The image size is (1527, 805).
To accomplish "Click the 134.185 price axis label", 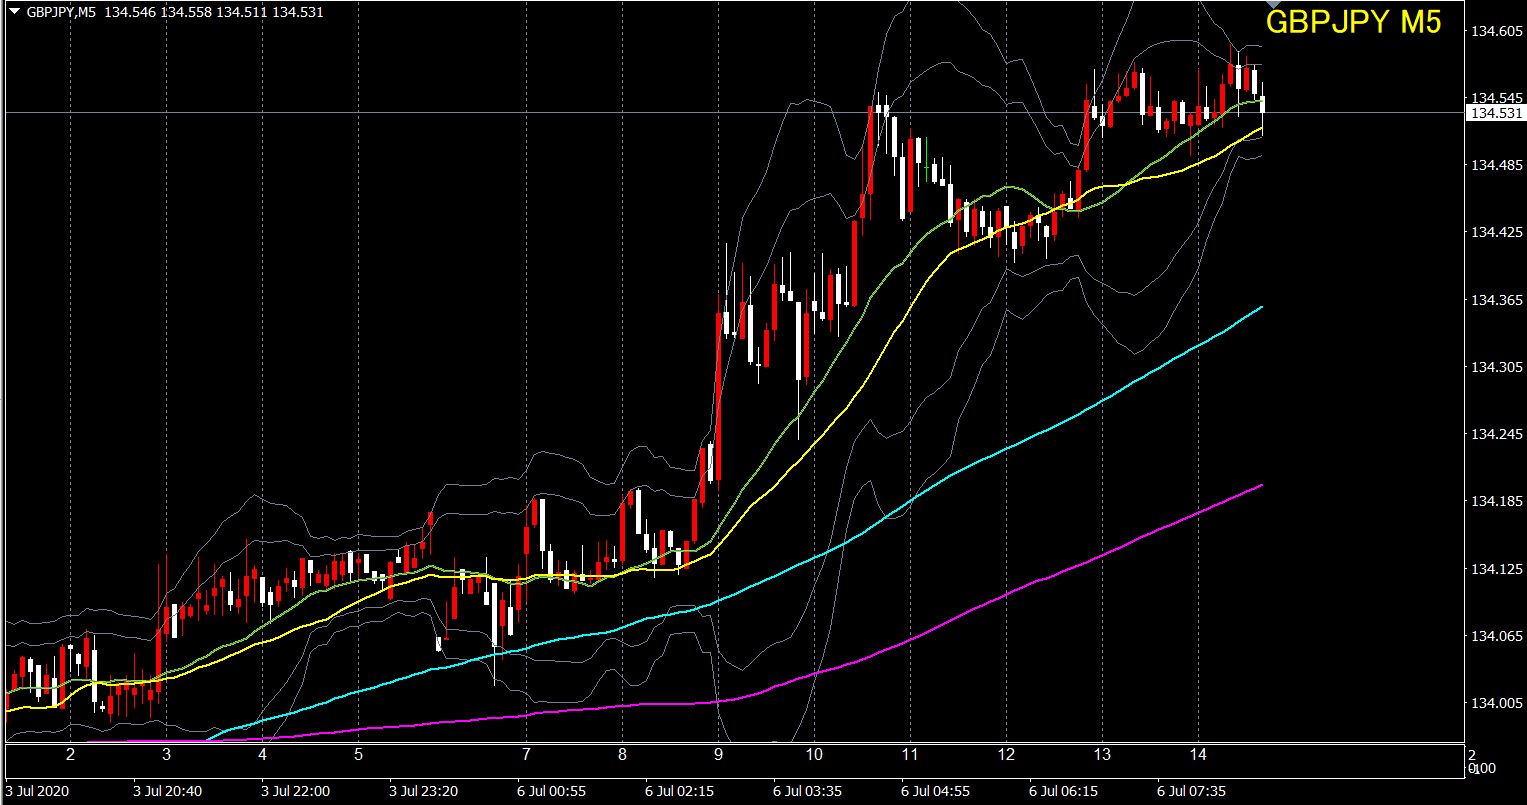I will (1495, 501).
